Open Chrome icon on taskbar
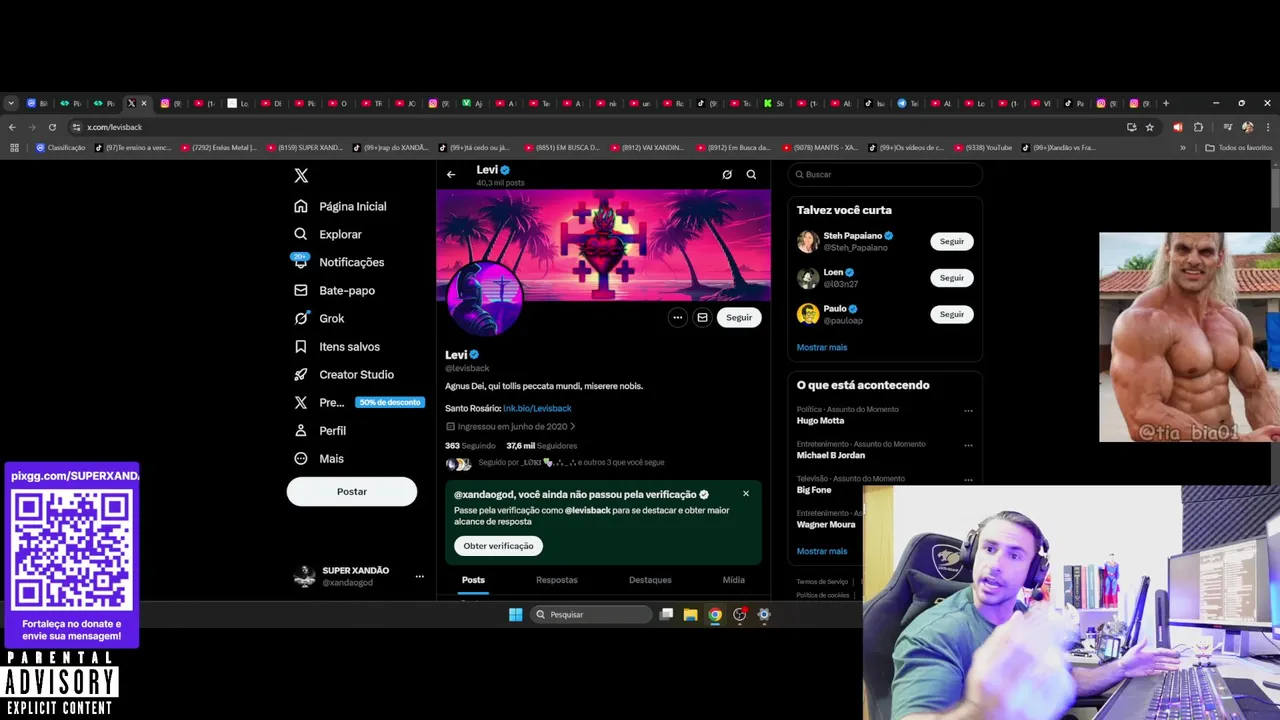Image resolution: width=1280 pixels, height=720 pixels. [x=715, y=614]
